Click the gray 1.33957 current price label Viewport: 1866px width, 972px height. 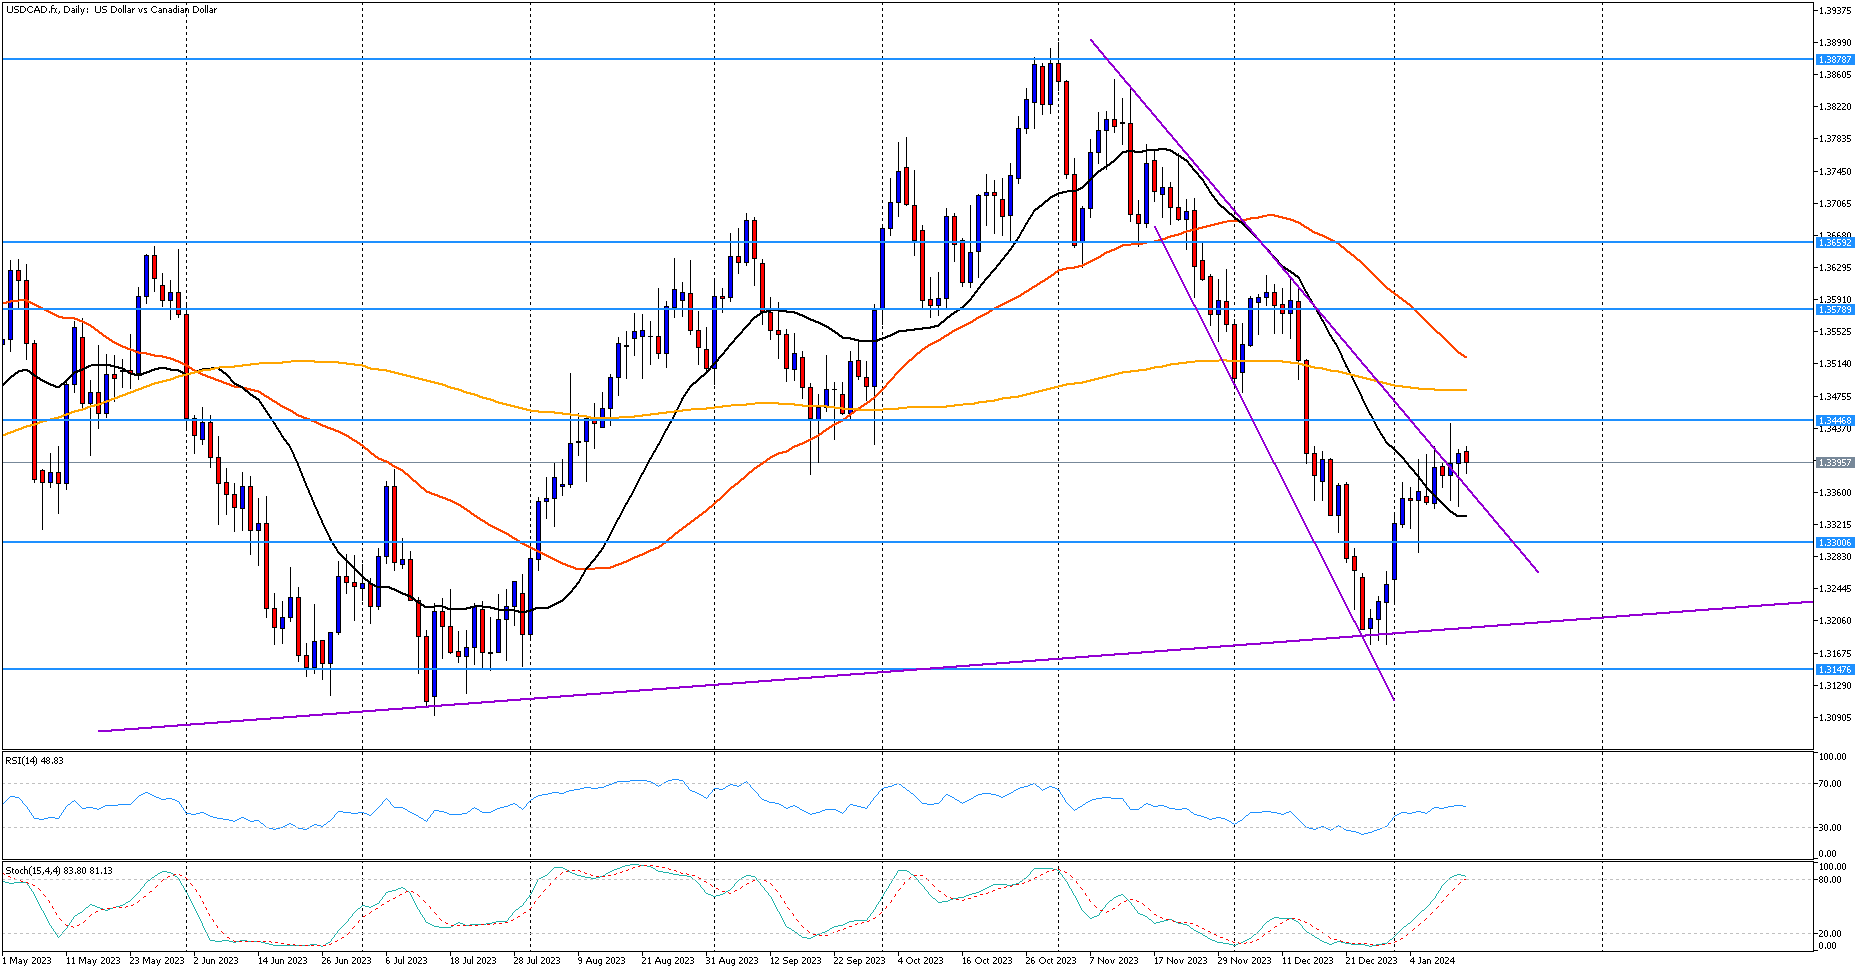1834,463
